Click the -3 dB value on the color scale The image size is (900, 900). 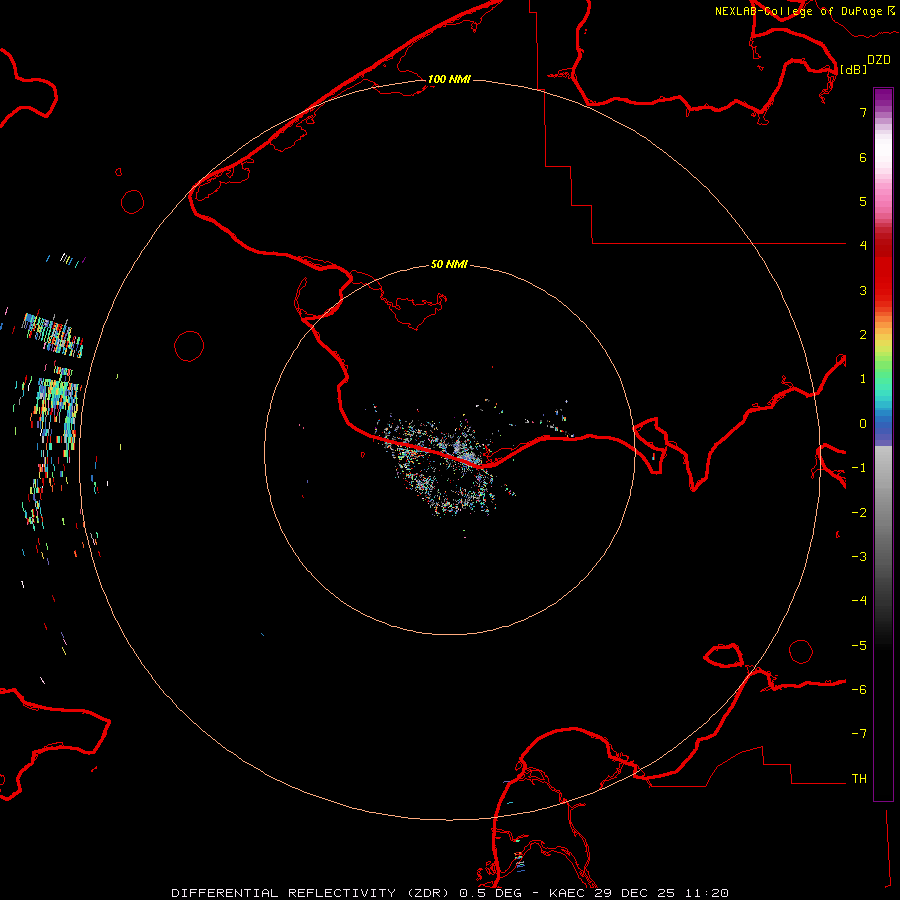pyautogui.click(x=859, y=557)
